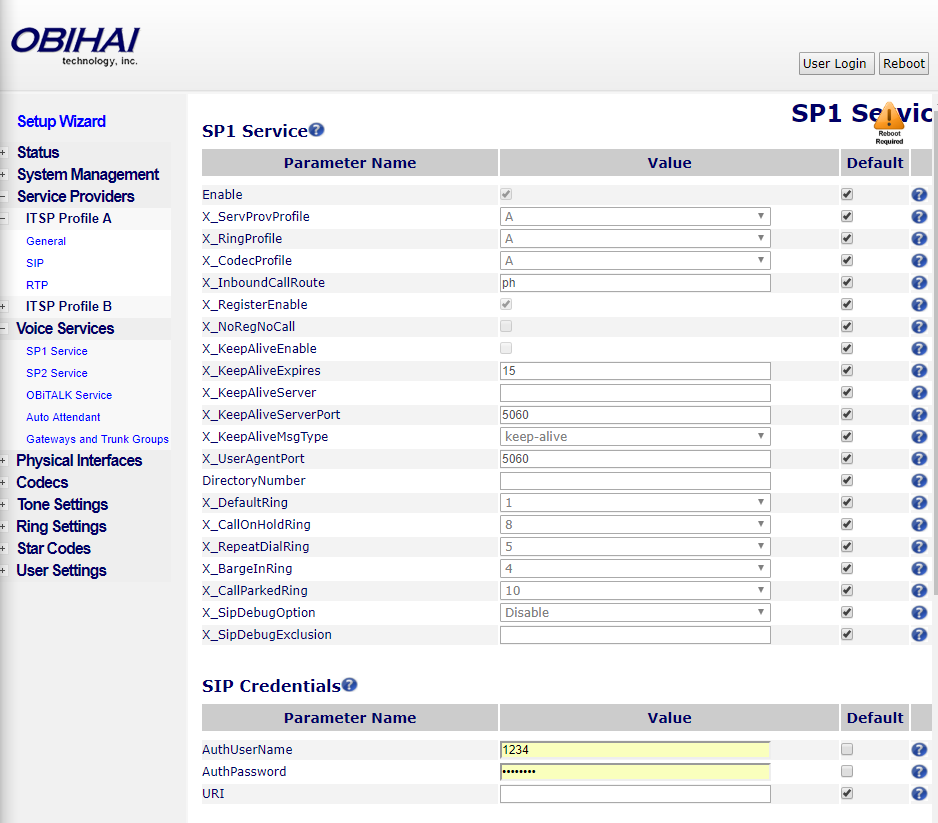
Task: Toggle Default checkbox for X_UserAgentPort
Action: [x=846, y=458]
